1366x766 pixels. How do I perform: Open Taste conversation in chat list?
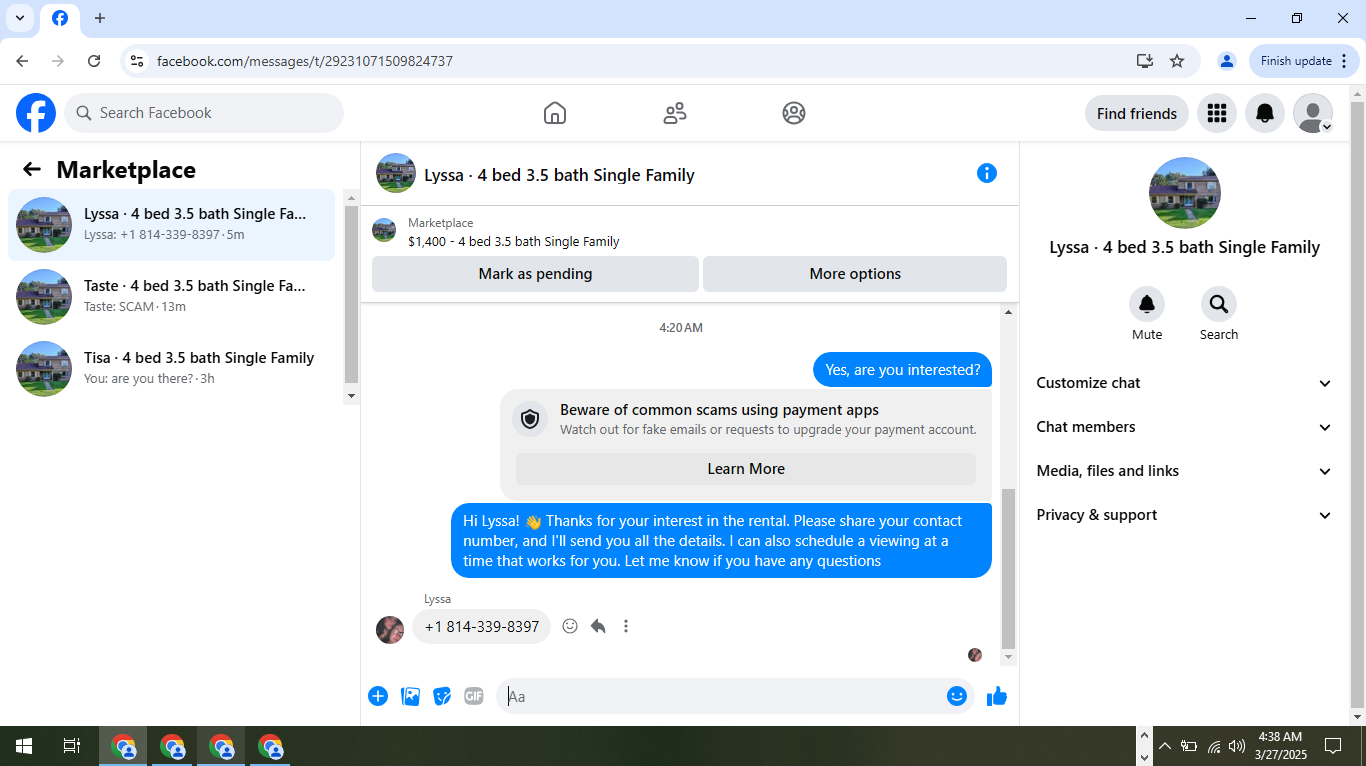[x=172, y=297]
